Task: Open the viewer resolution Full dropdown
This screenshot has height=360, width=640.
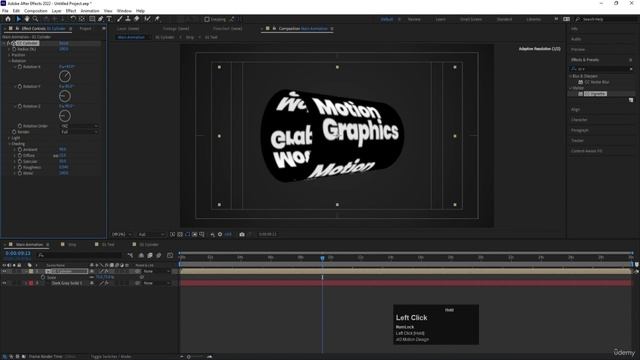Action: pos(151,234)
